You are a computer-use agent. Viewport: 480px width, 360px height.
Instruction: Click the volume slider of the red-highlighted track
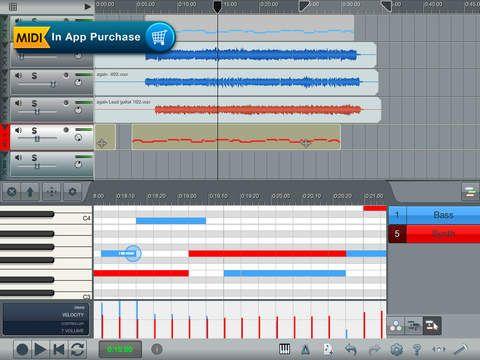coord(38,139)
